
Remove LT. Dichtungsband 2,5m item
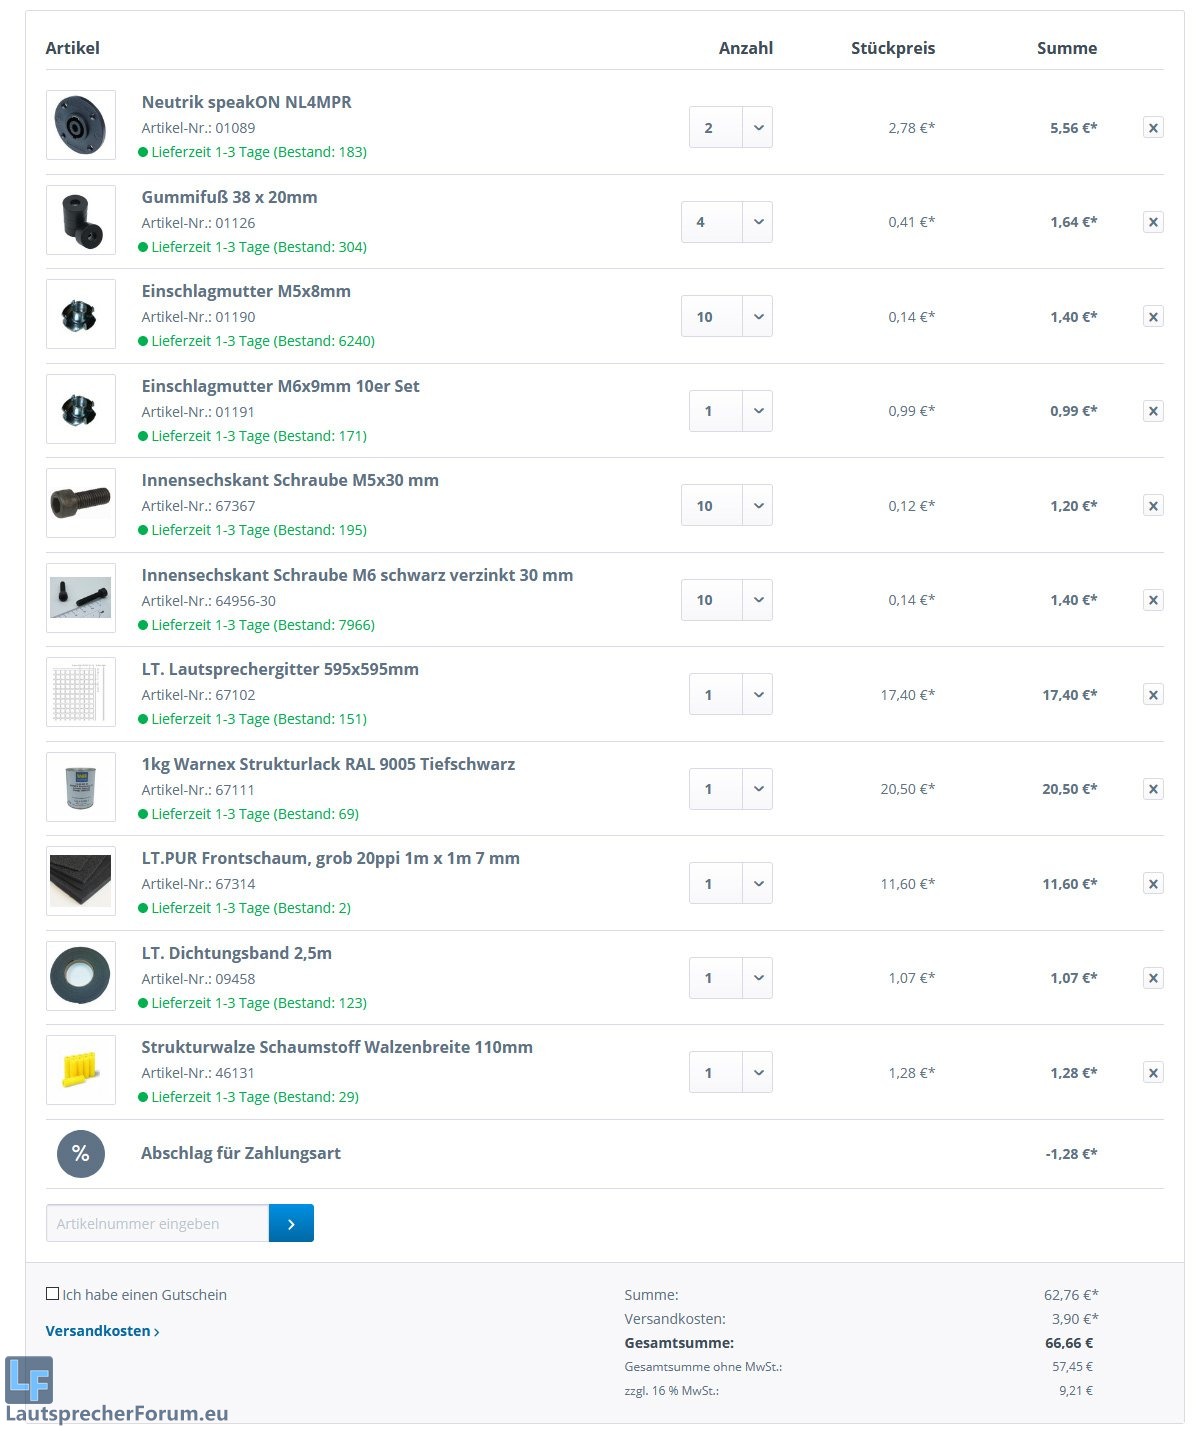1153,978
